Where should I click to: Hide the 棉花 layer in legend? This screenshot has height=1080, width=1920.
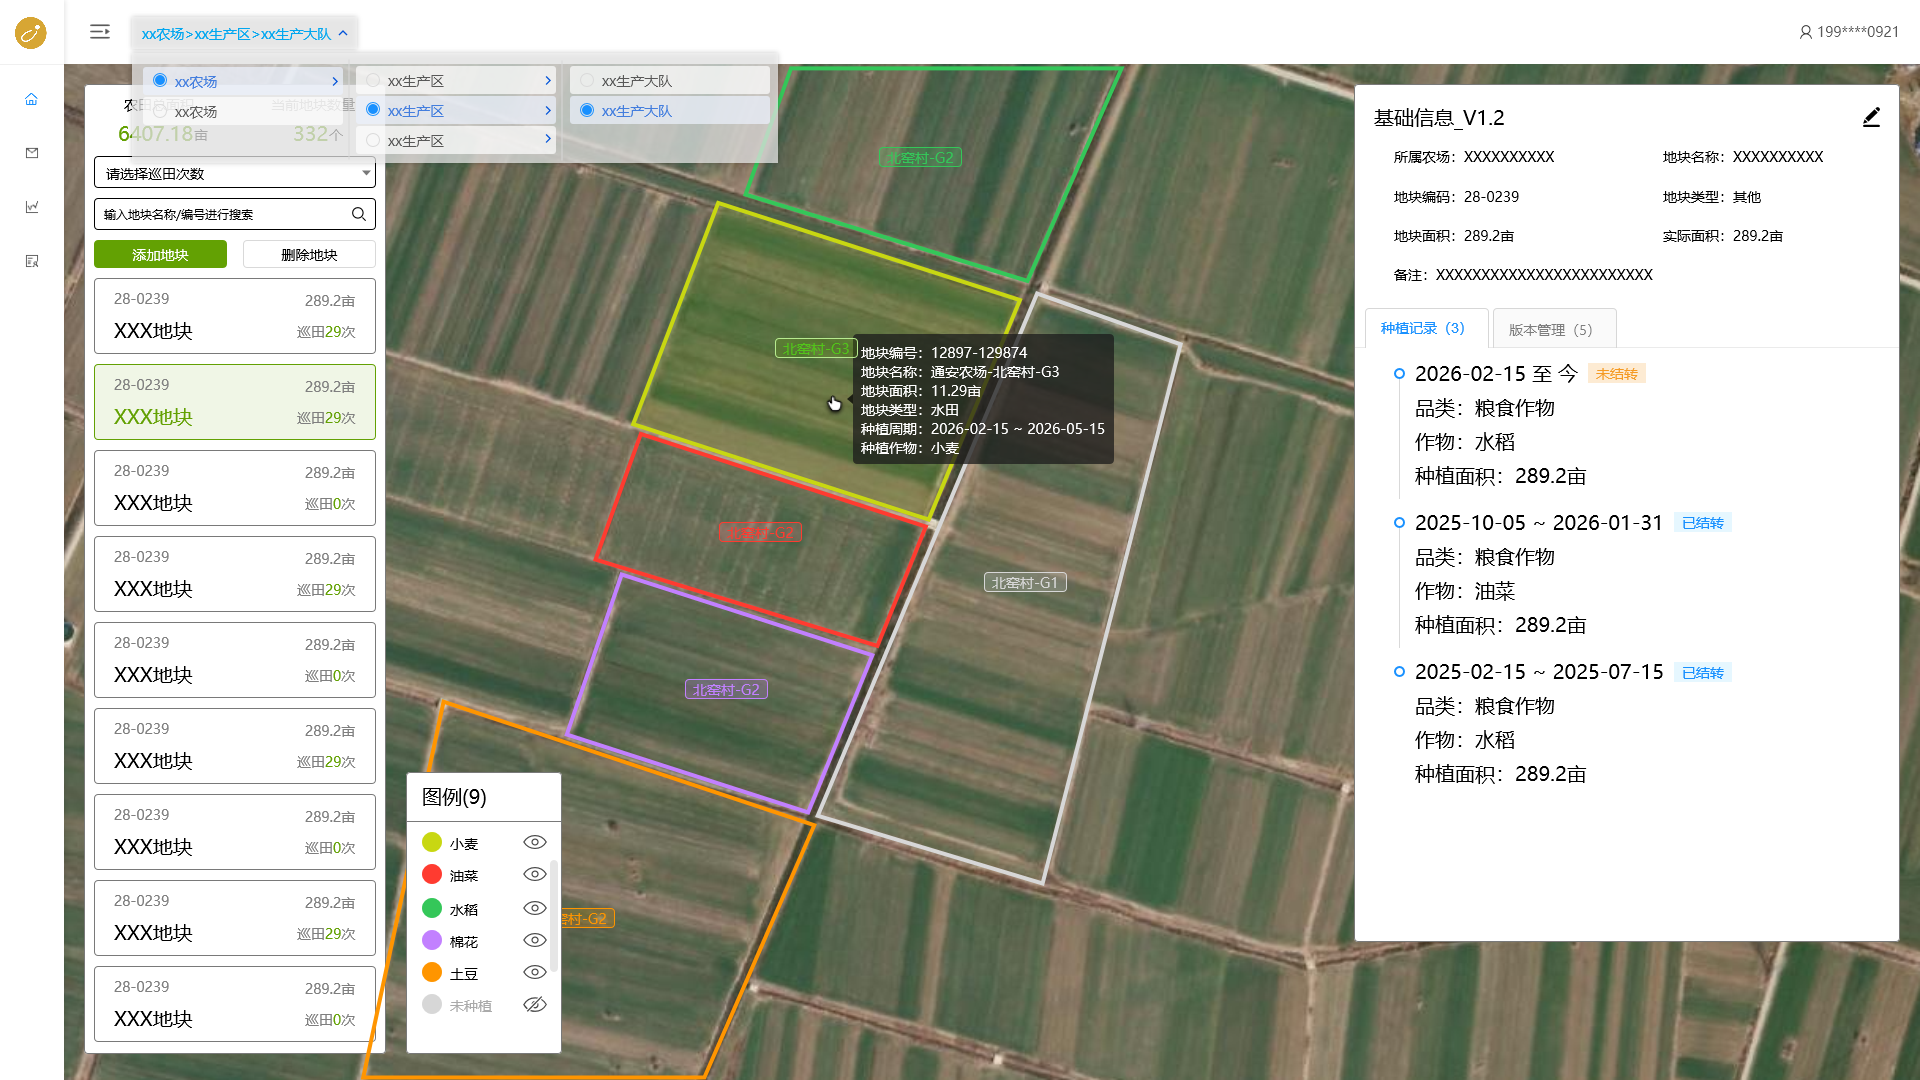click(x=535, y=940)
